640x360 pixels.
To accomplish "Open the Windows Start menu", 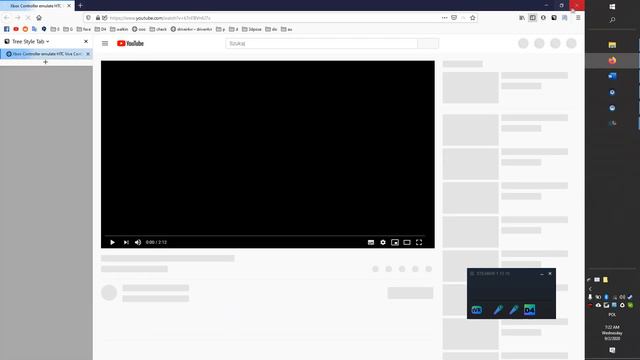I will (x=612, y=7).
